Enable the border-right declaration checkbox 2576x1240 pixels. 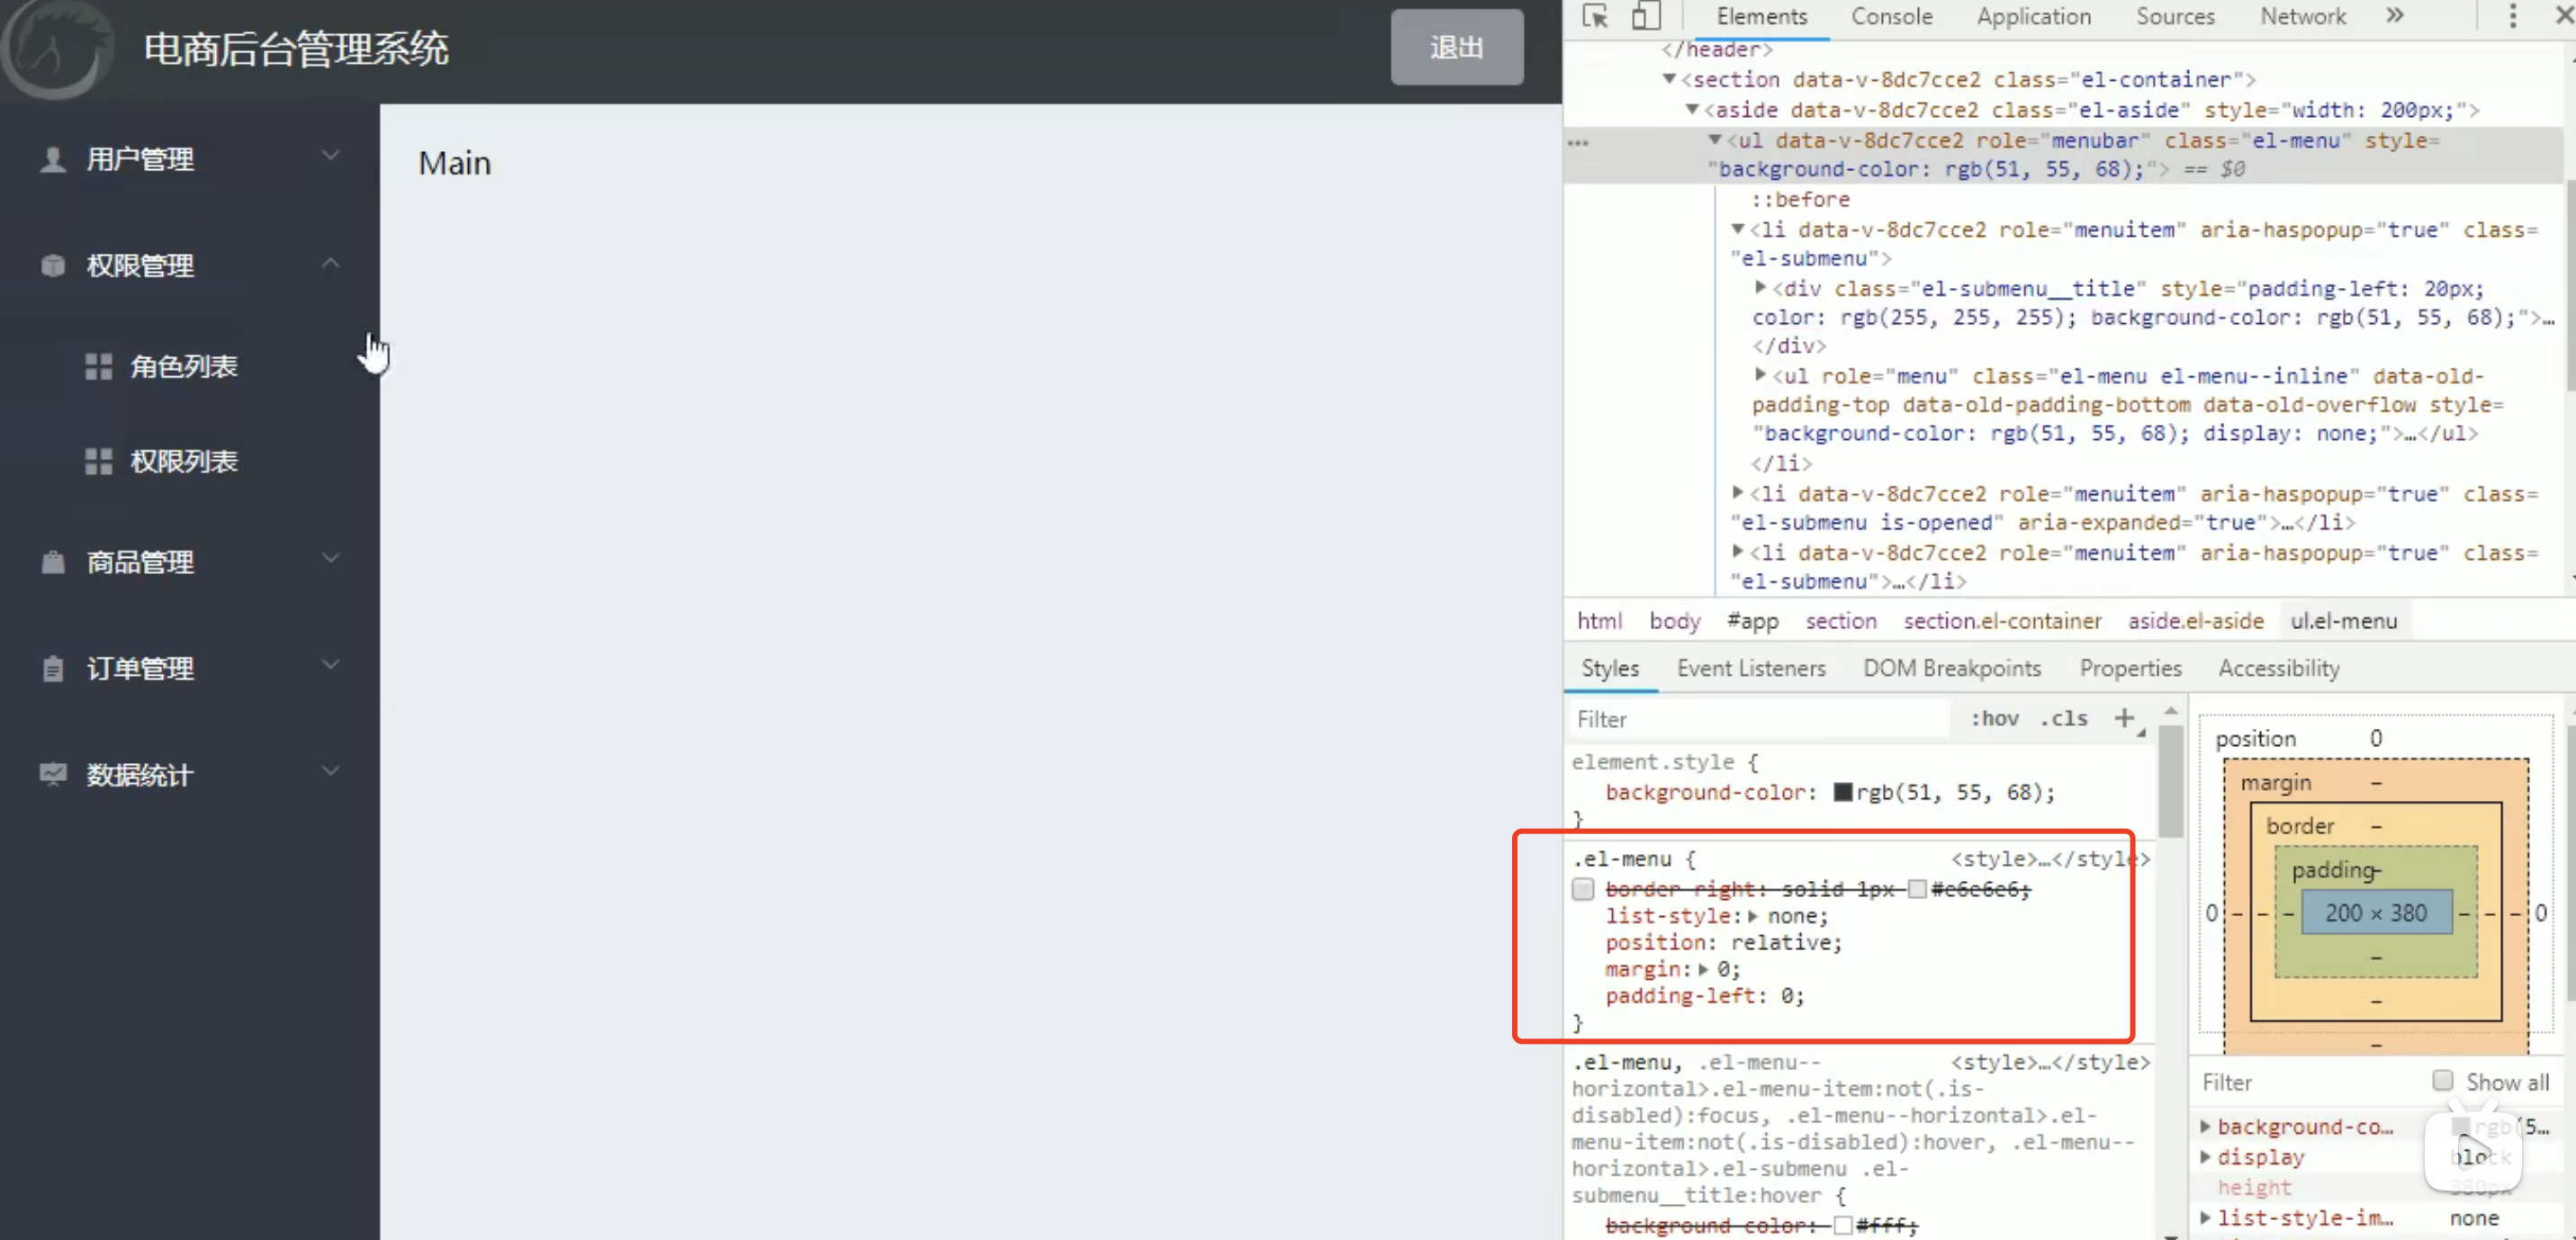pyautogui.click(x=1582, y=889)
